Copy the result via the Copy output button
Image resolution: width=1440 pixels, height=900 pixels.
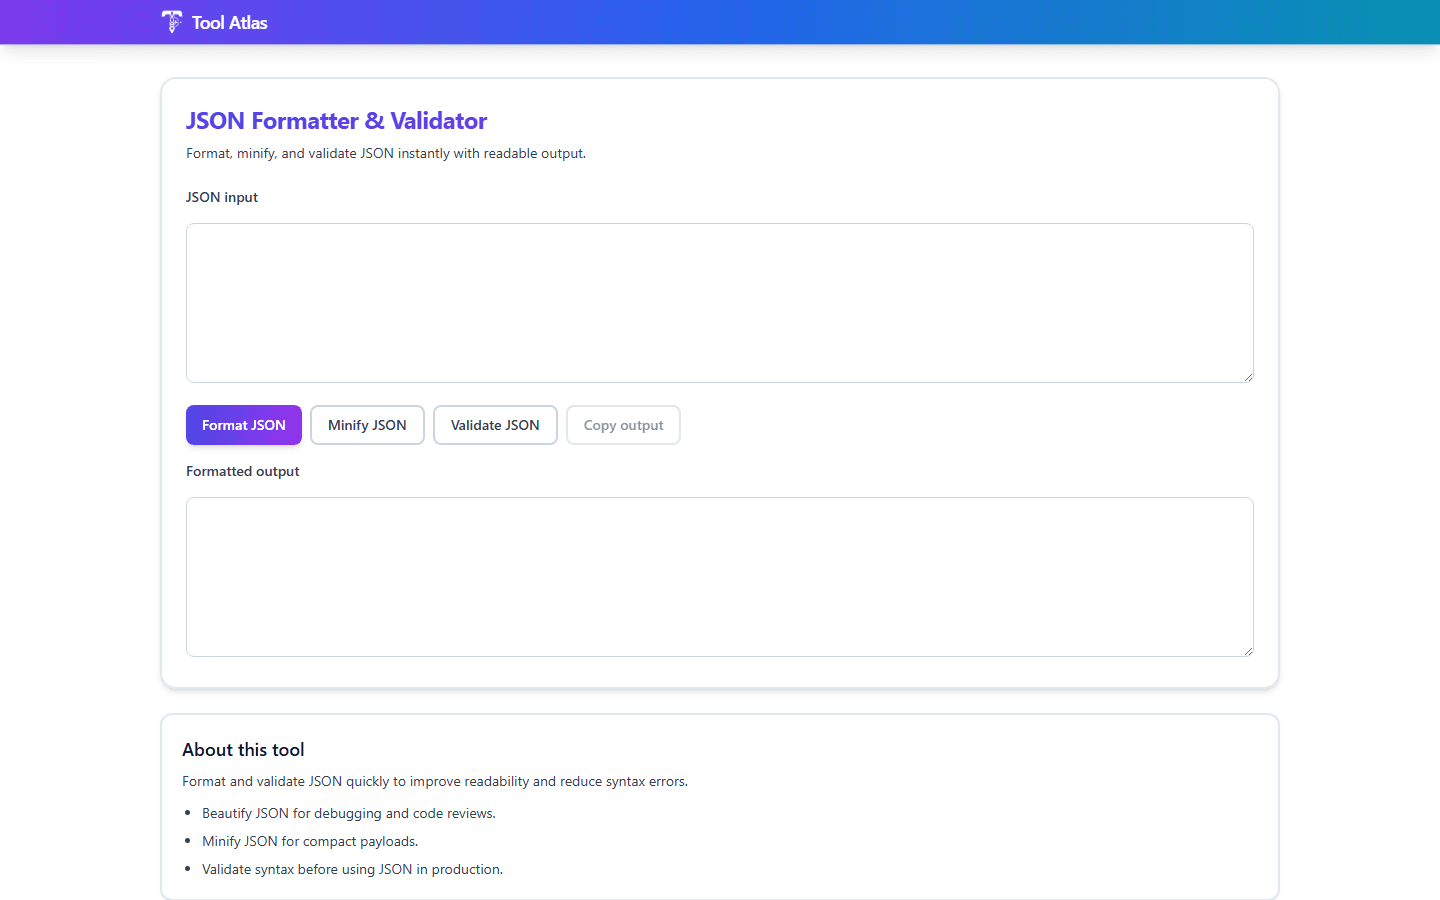(x=623, y=424)
